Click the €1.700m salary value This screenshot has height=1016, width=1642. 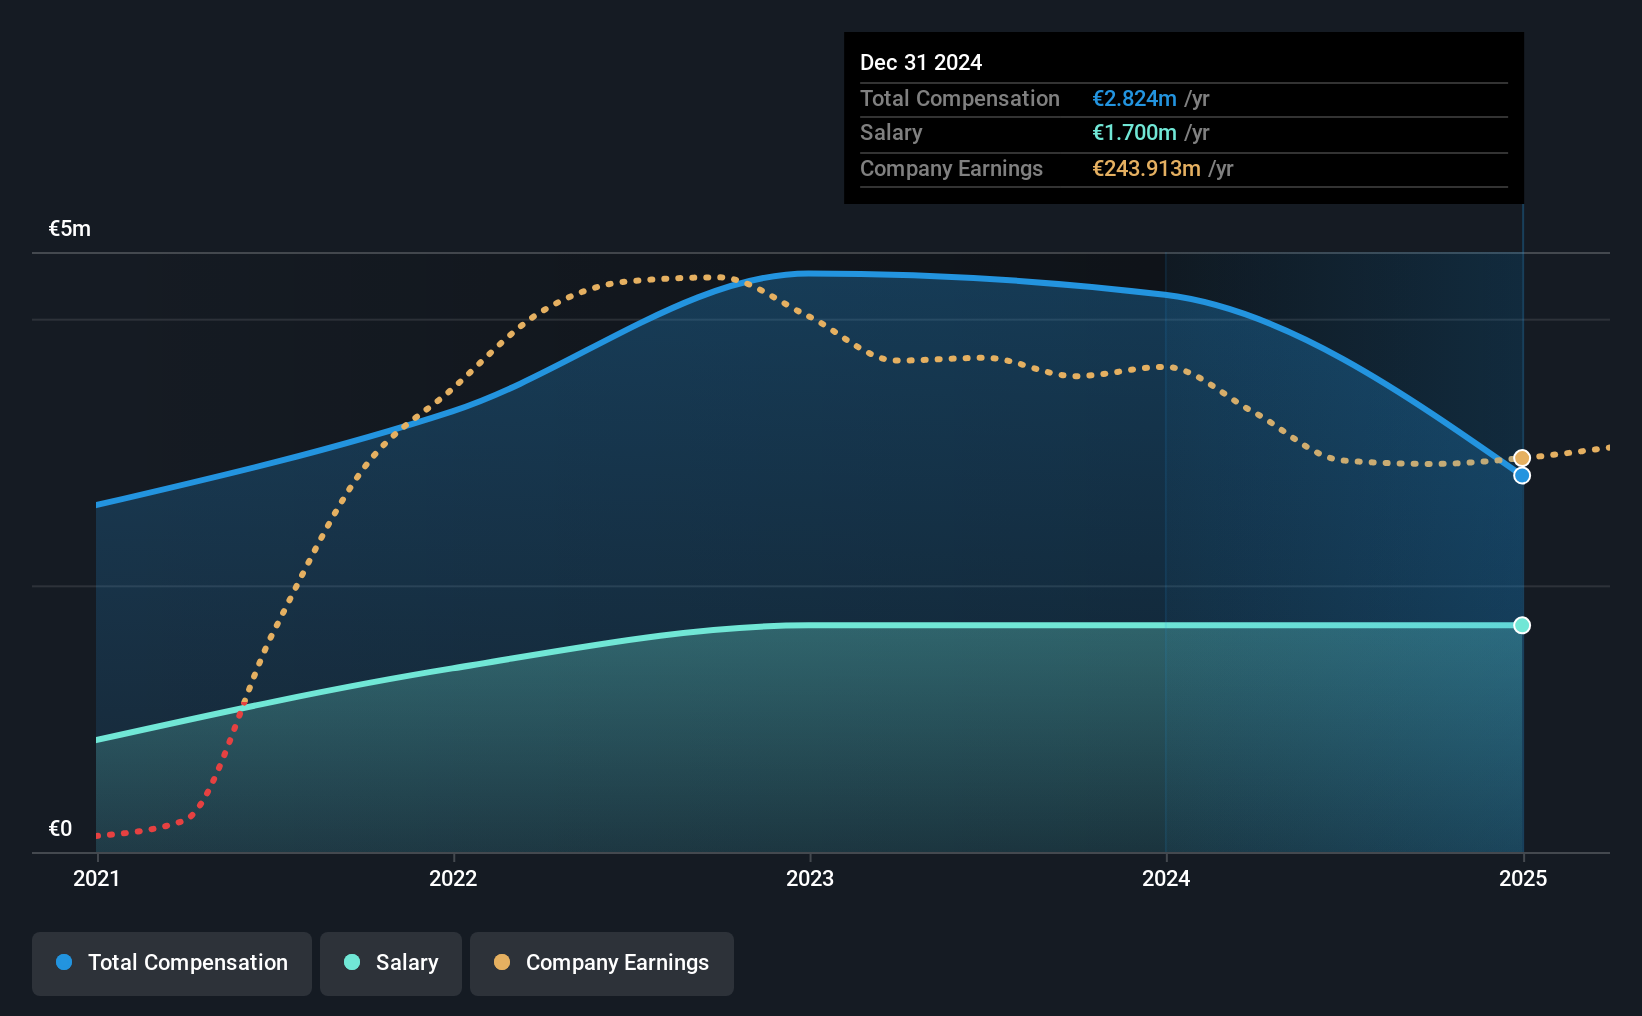1134,133
